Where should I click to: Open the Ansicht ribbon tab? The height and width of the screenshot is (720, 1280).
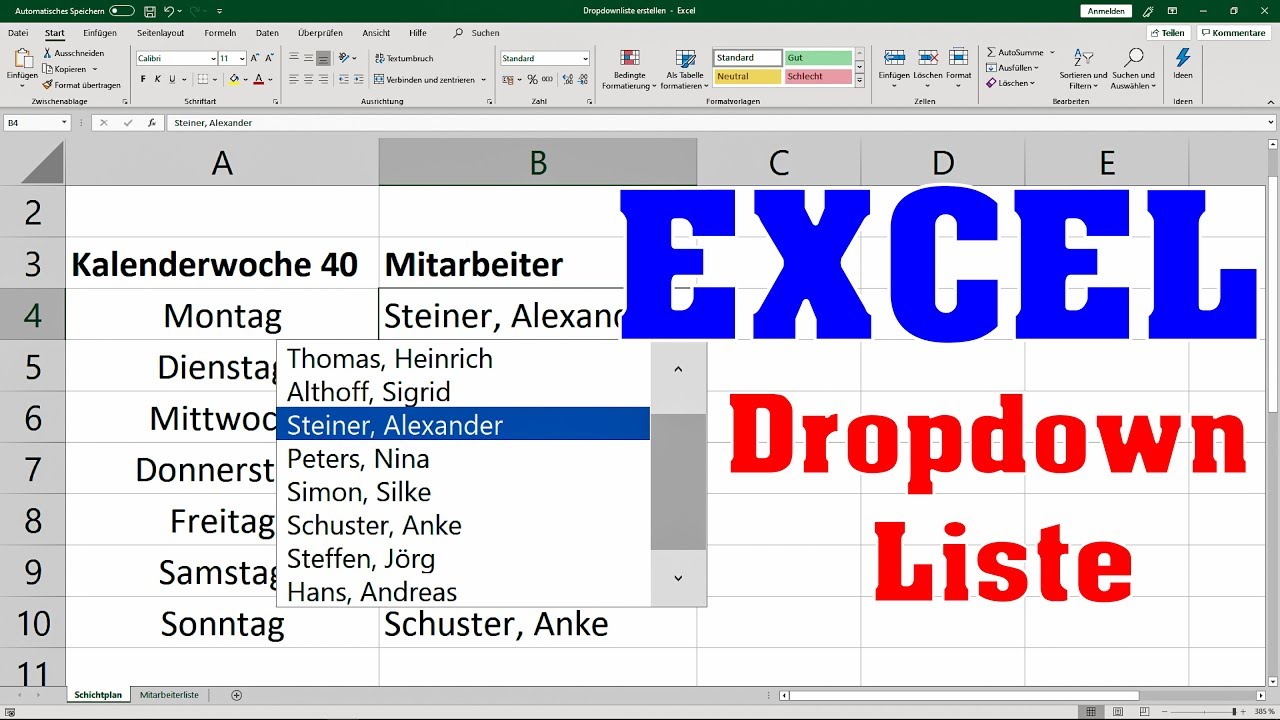pyautogui.click(x=376, y=33)
